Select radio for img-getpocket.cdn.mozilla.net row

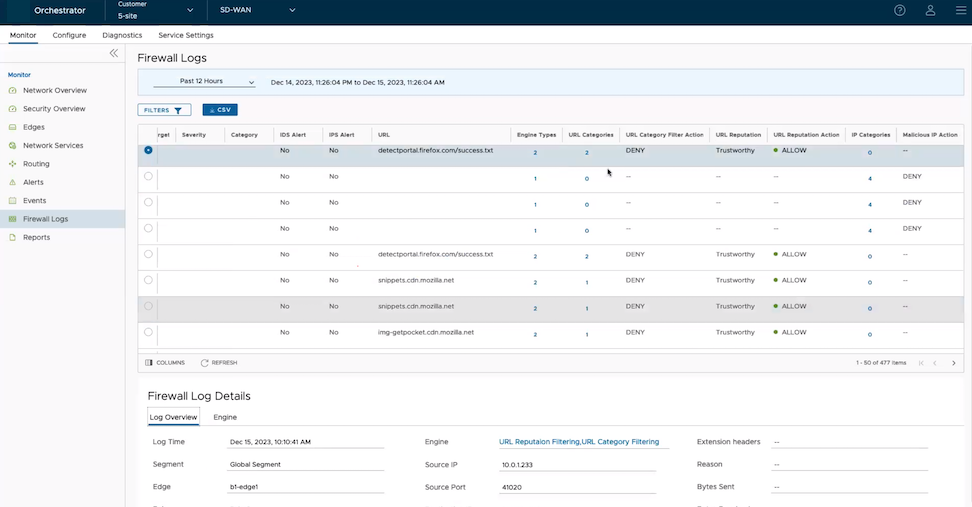[149, 332]
